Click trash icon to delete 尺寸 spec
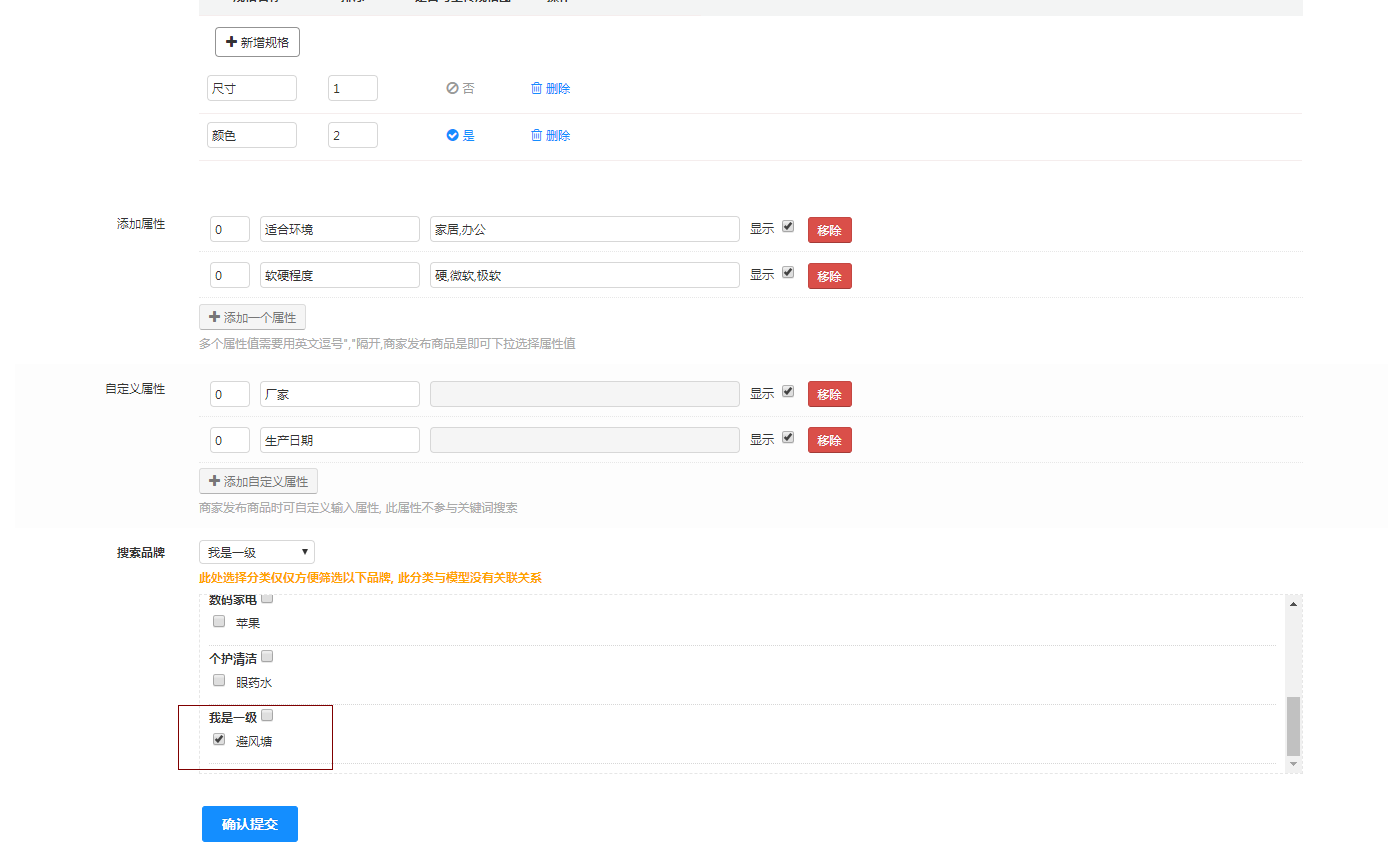1388x859 pixels. coord(536,88)
